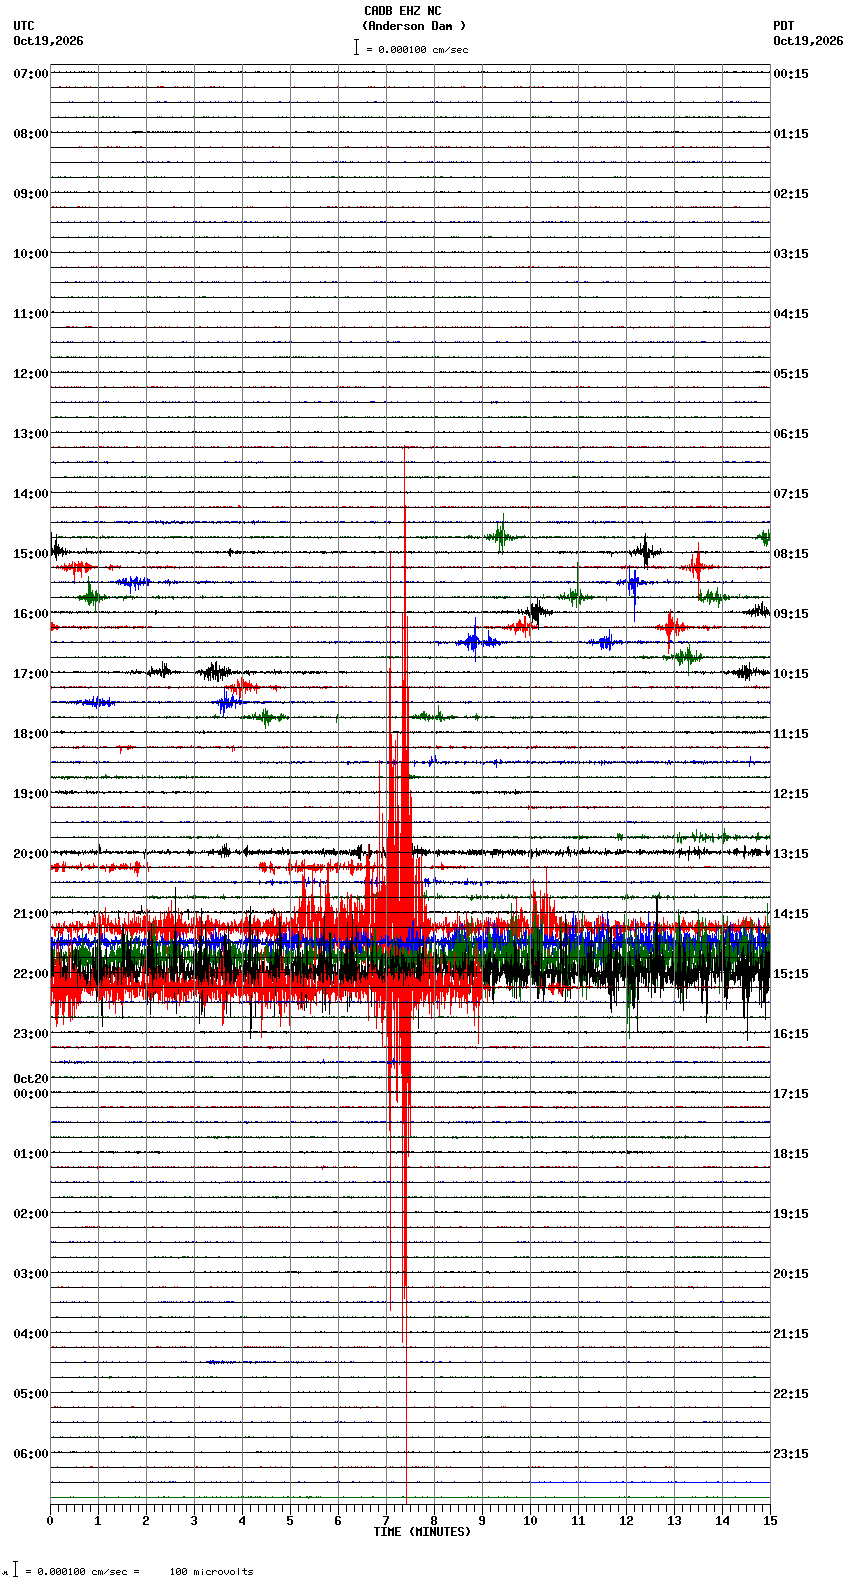Click the 05:15 PDT row label
Screen dimensions: 850x1584
pyautogui.click(x=791, y=374)
